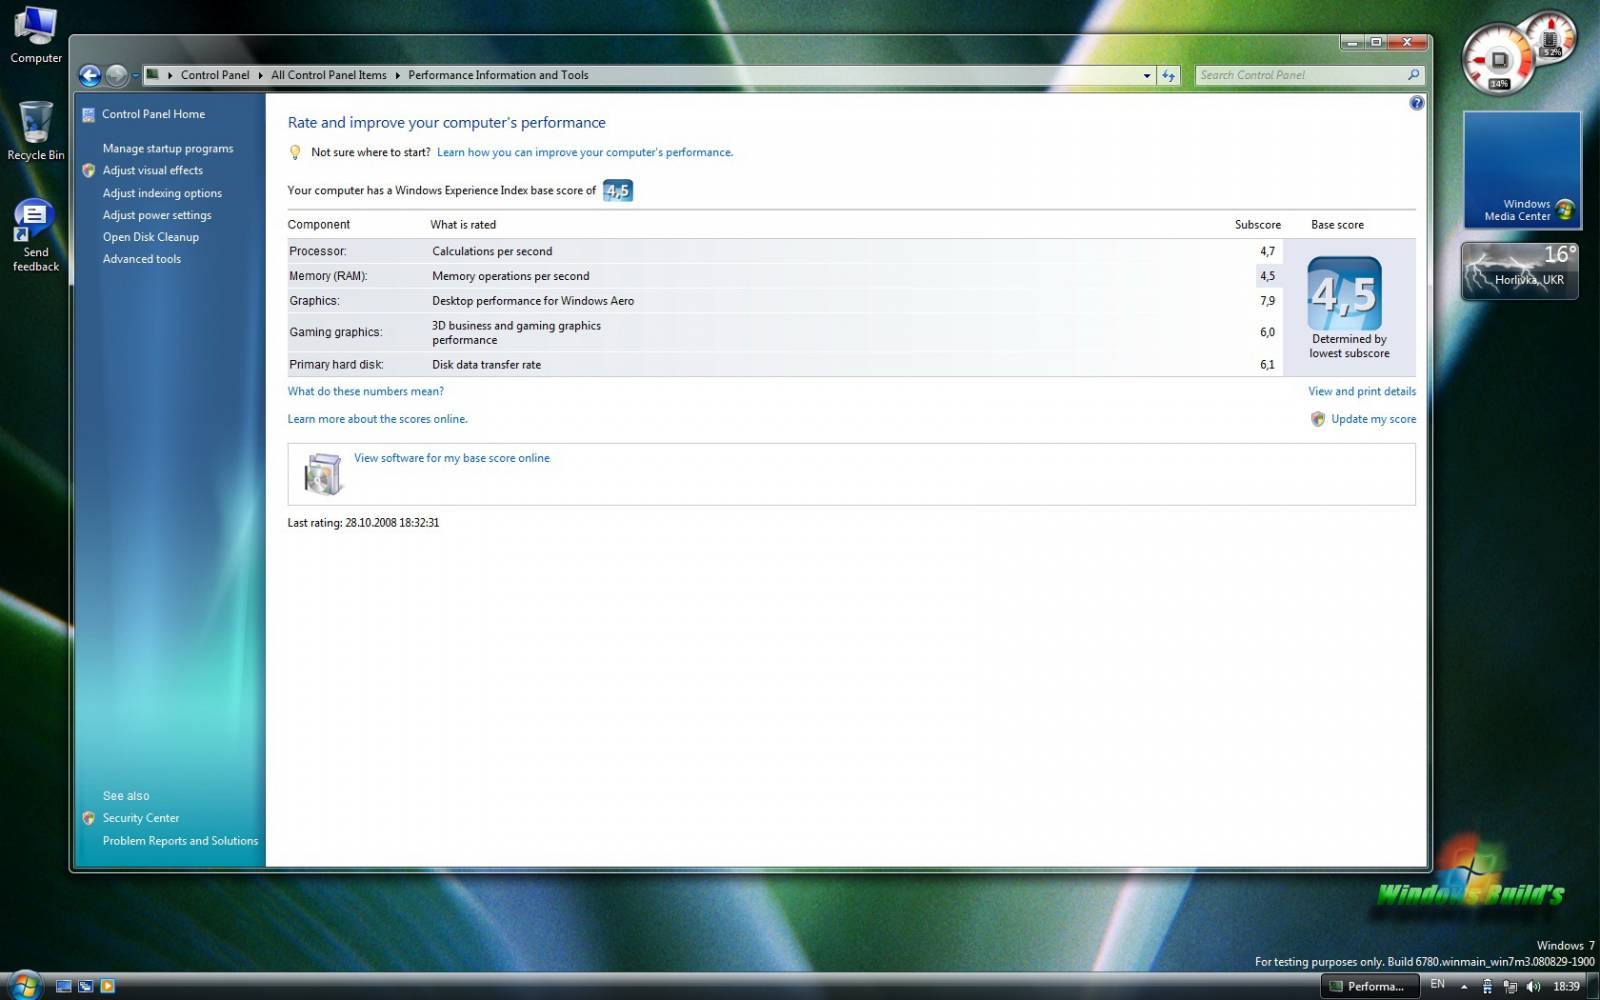Screen dimensions: 1600x1000
Task: Click the Last rating date text
Action: point(363,523)
